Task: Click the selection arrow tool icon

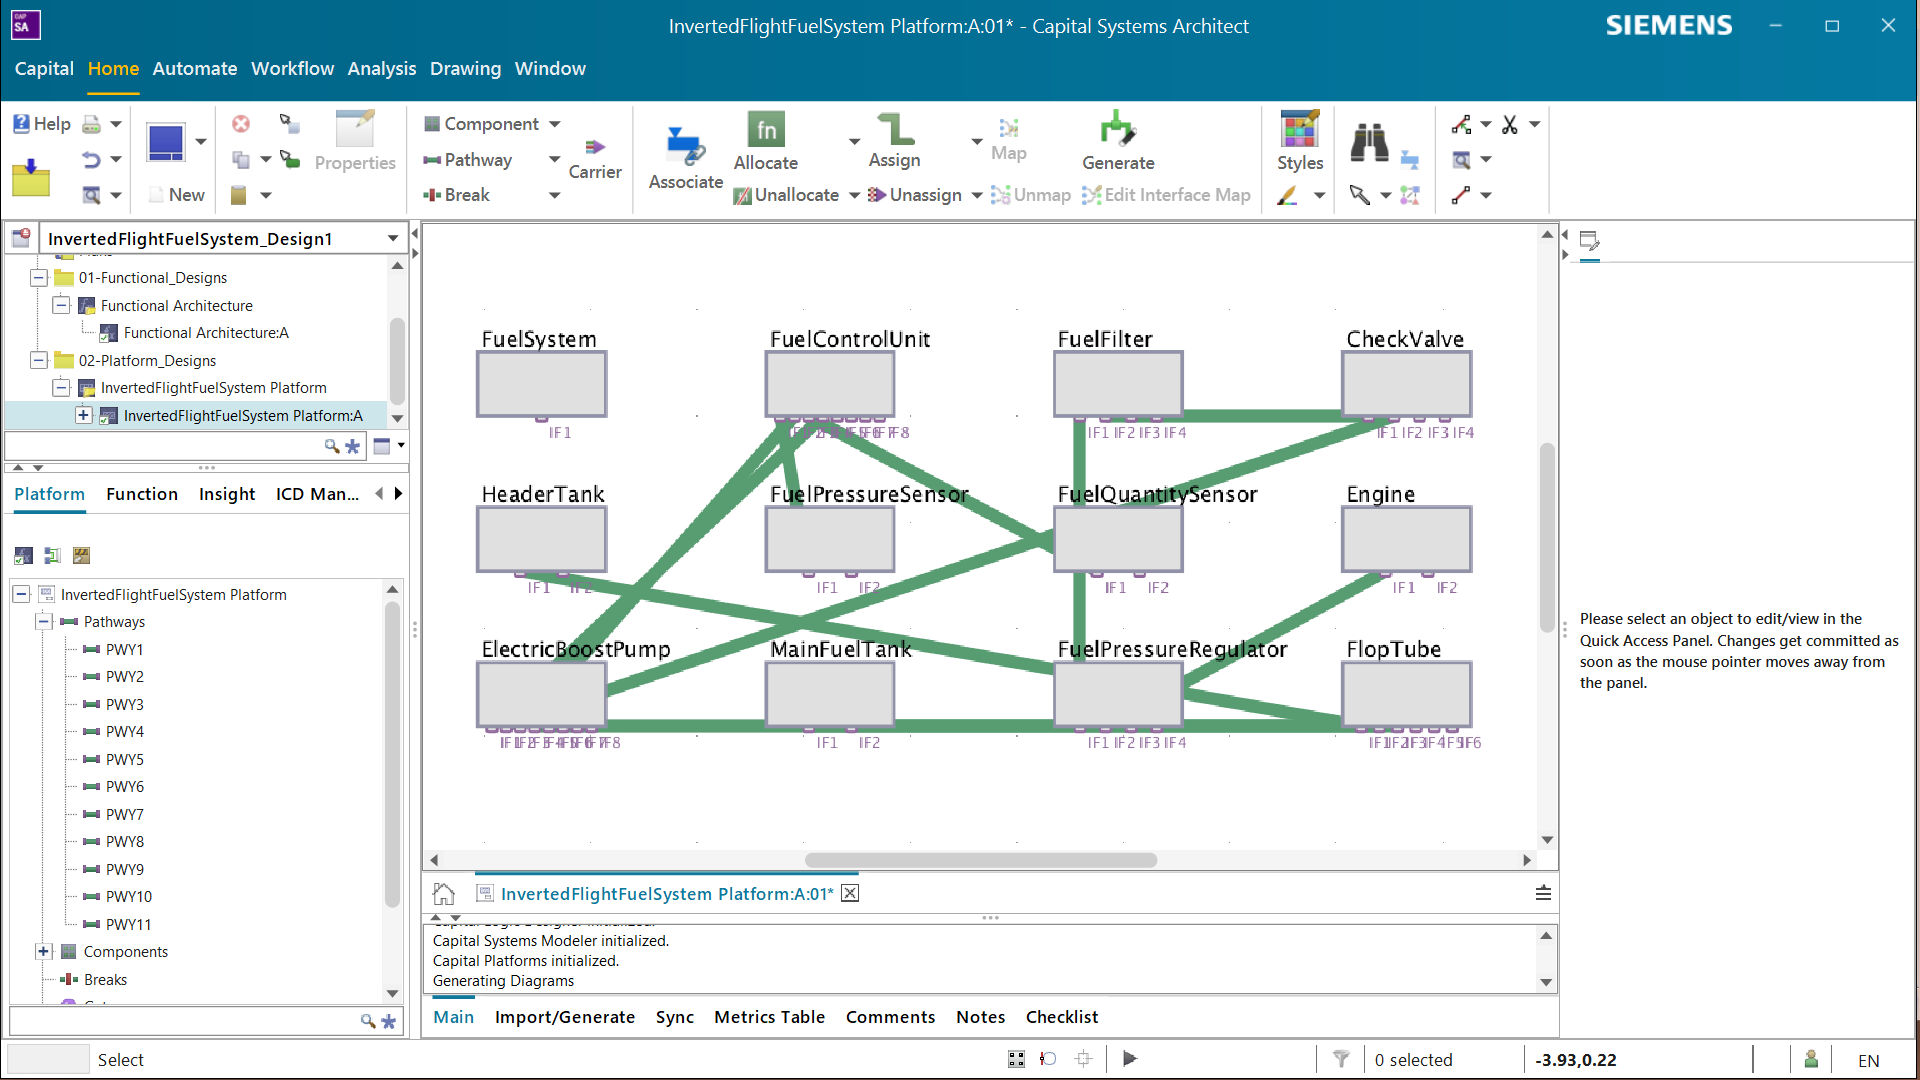Action: (x=1360, y=195)
